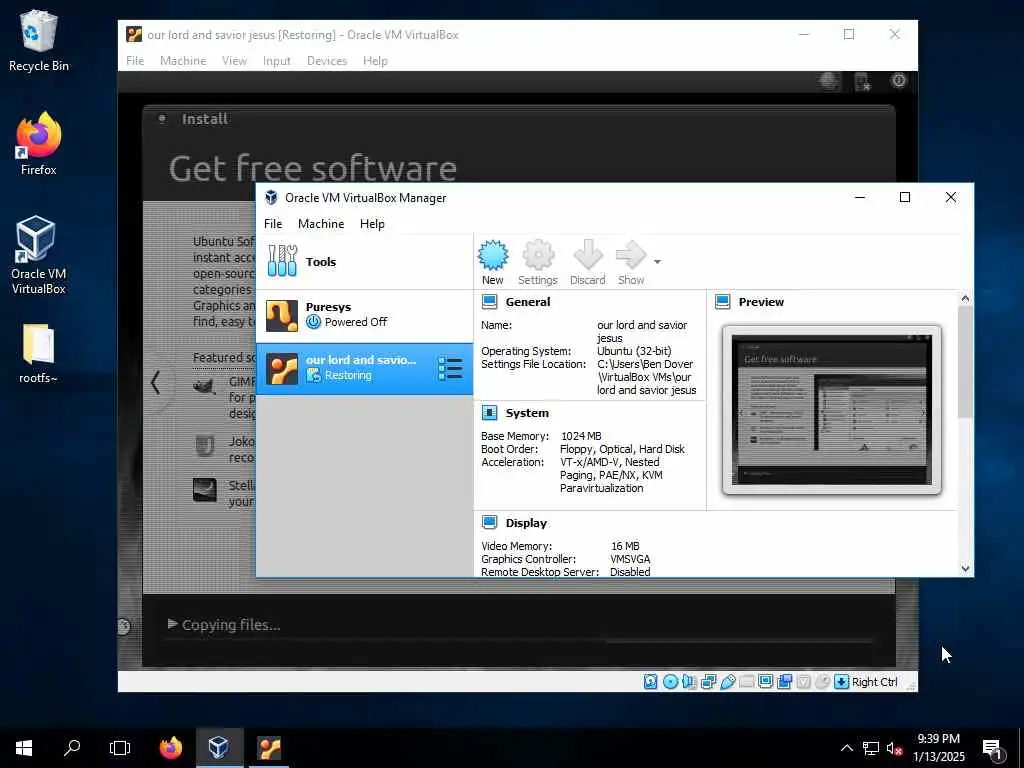Viewport: 1024px width, 768px height.
Task: Click the optical disk status icon
Action: coord(670,682)
